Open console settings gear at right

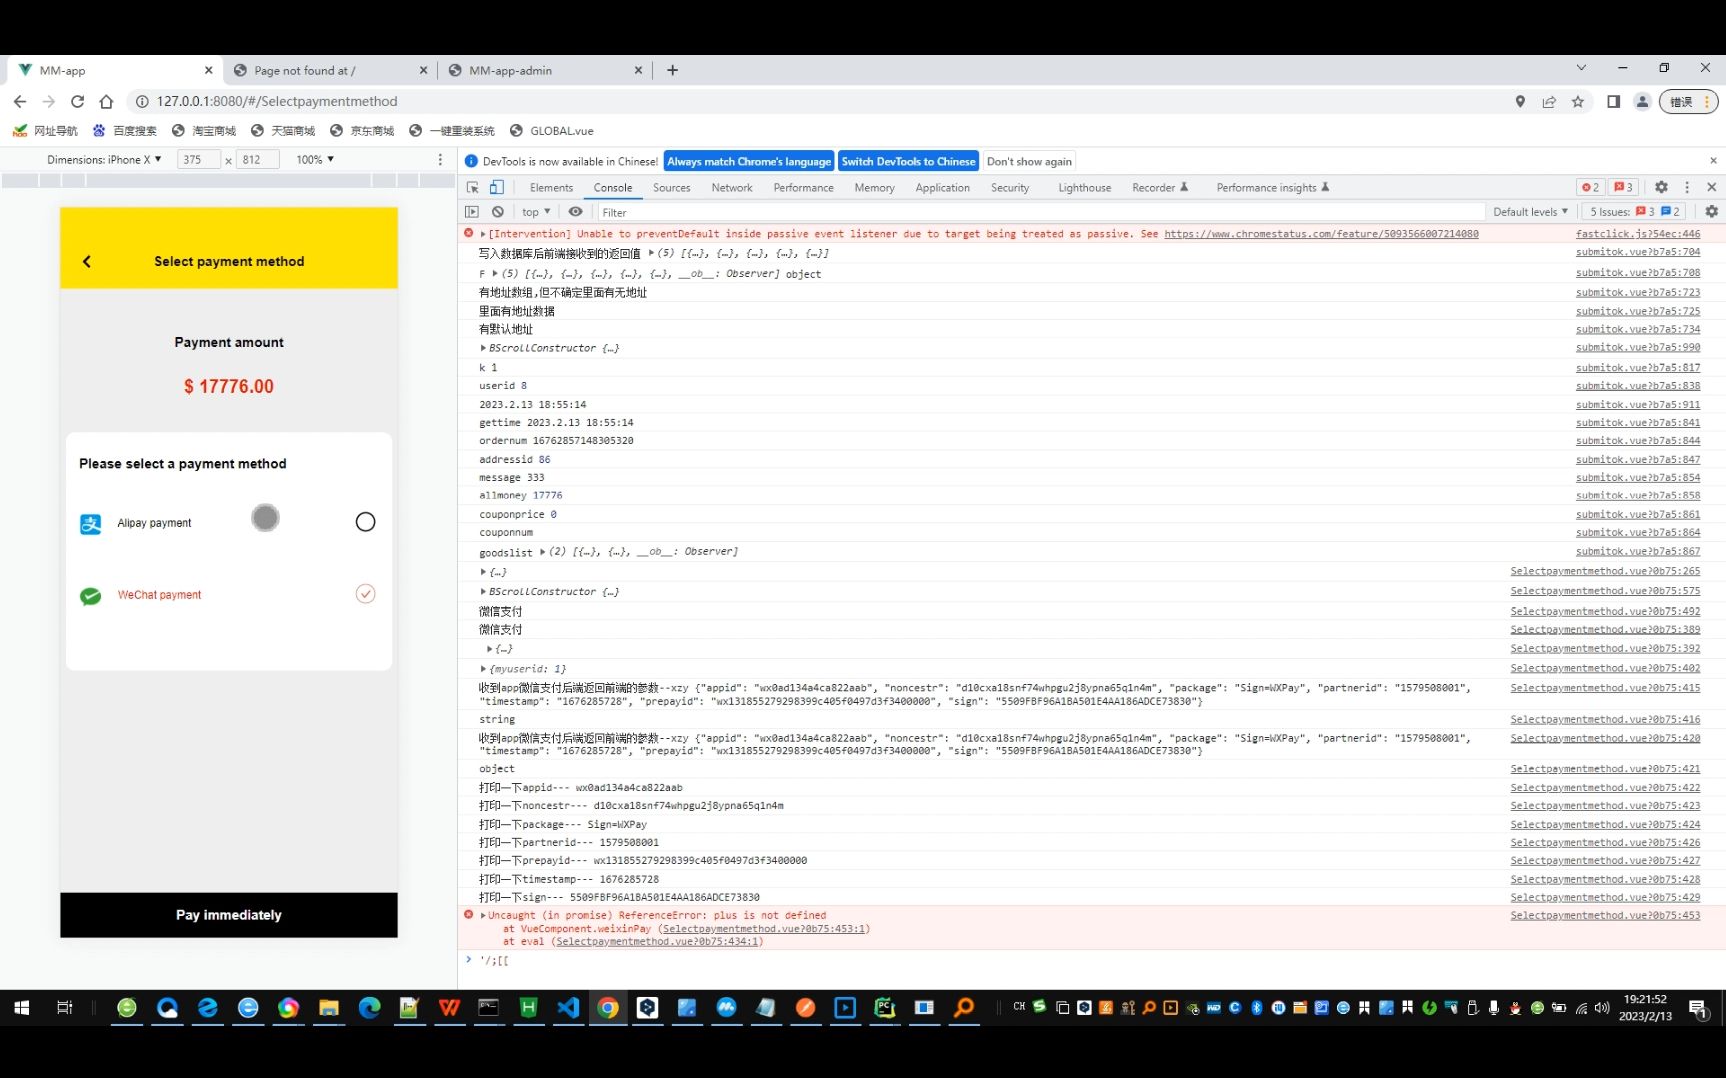click(x=1711, y=212)
